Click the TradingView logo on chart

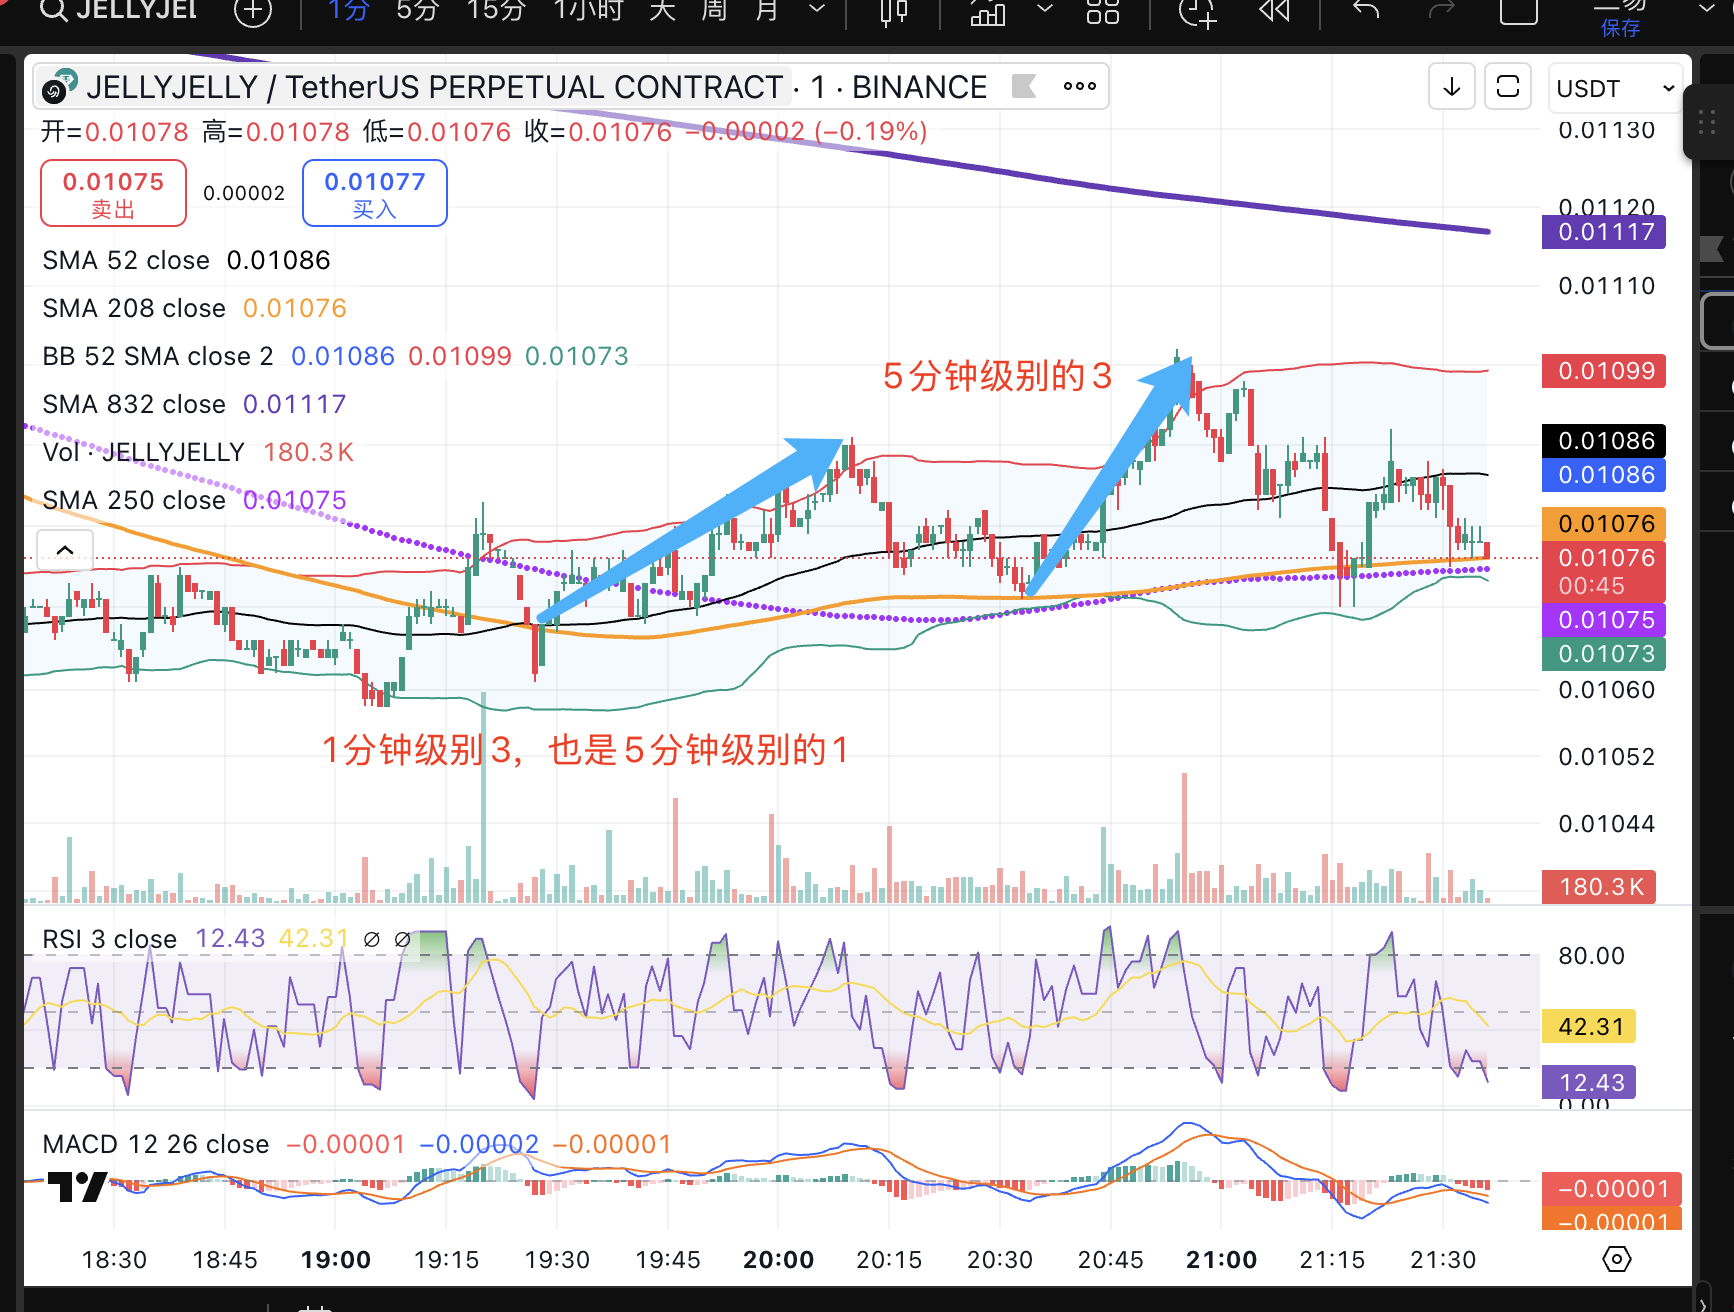76,1187
